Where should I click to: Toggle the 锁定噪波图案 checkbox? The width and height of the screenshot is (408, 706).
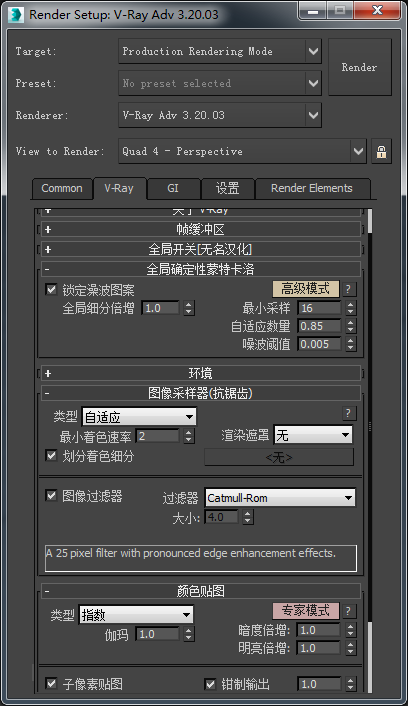point(51,290)
